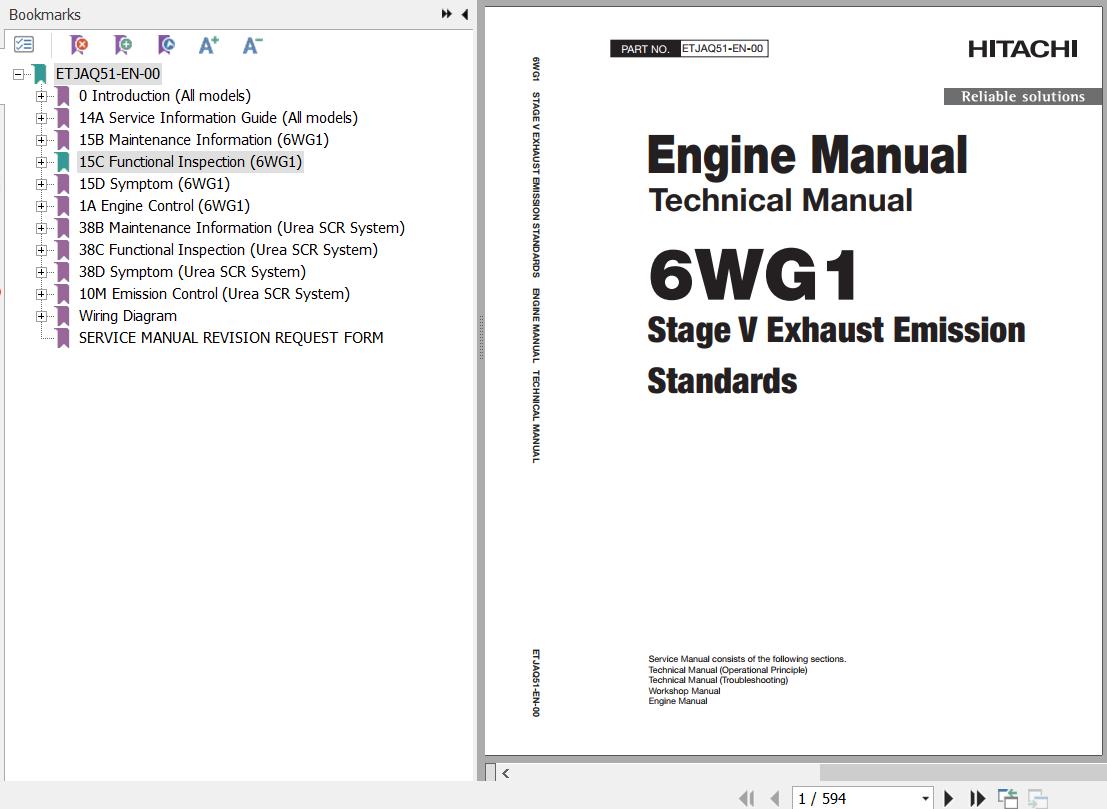Jump to the first page arrow
Image resolution: width=1107 pixels, height=809 pixels.
(746, 798)
